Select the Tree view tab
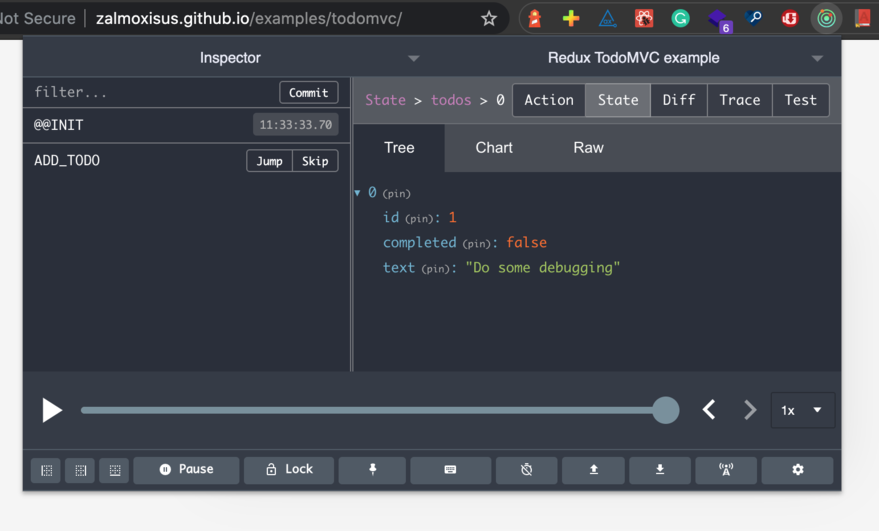This screenshot has width=879, height=531. point(399,148)
